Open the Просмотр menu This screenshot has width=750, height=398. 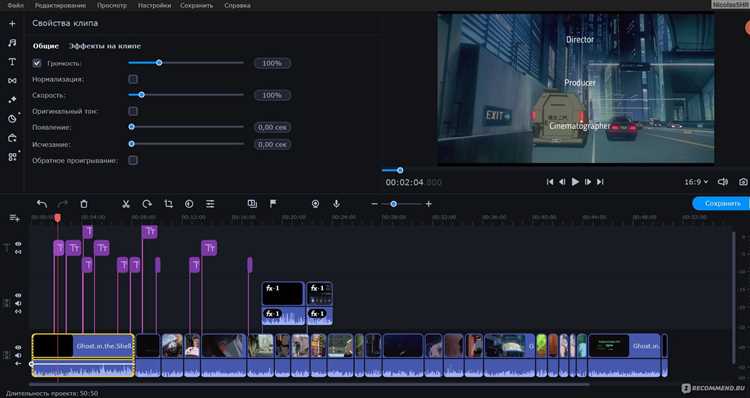pos(112,5)
